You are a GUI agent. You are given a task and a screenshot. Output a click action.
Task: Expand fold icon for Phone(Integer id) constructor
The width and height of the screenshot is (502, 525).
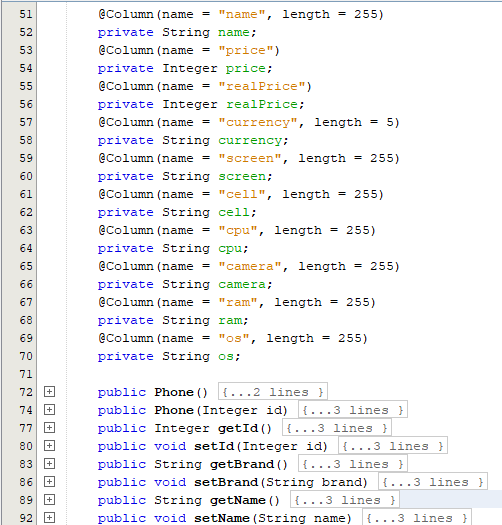tap(49, 410)
